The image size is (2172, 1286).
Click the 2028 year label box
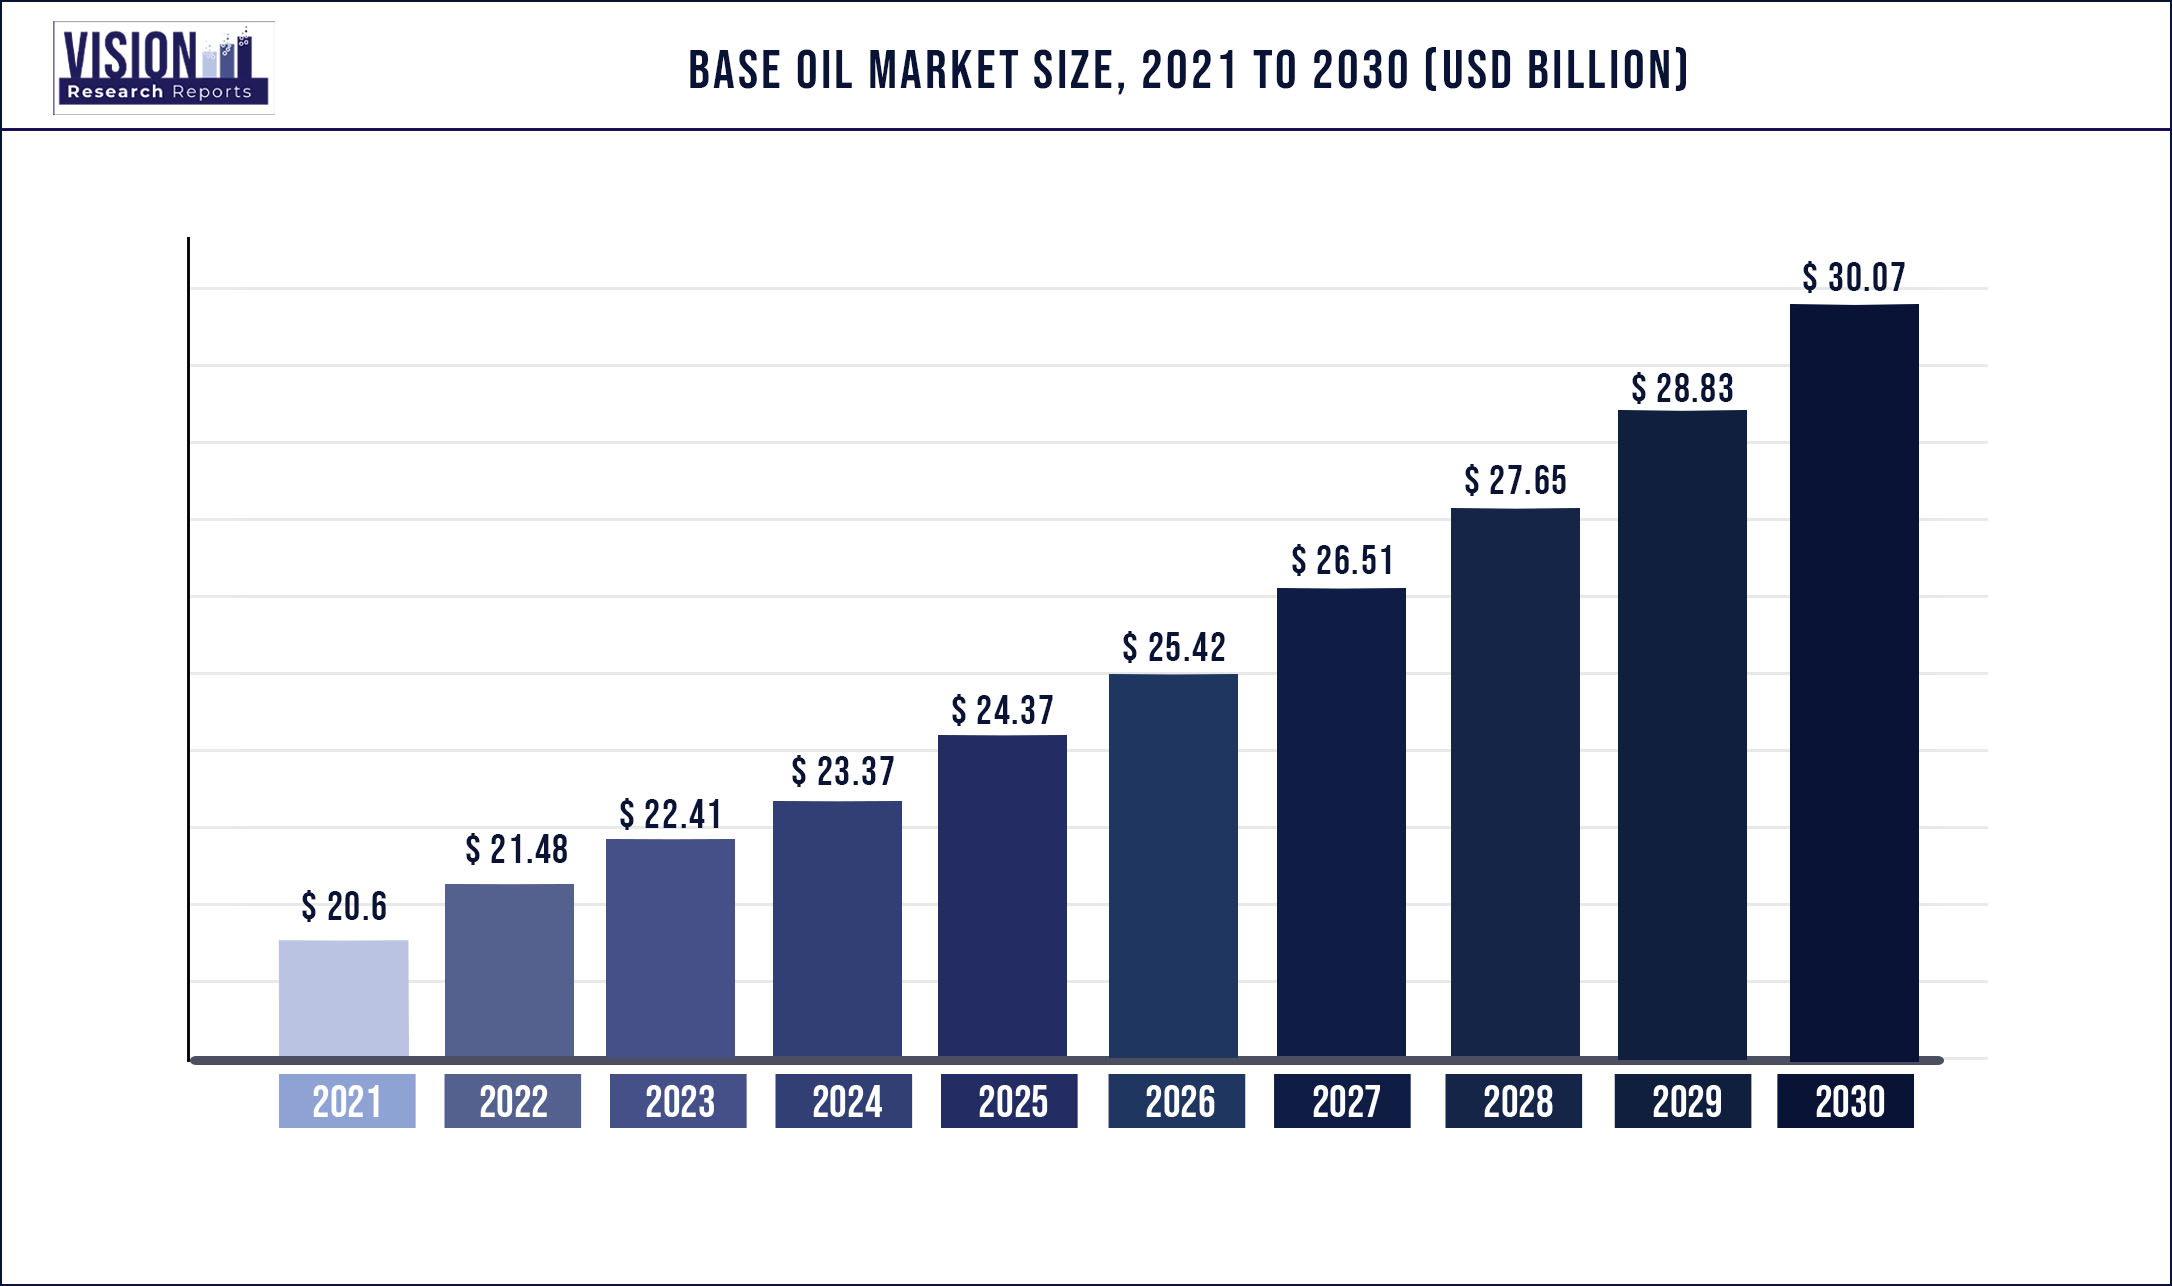point(1513,1101)
